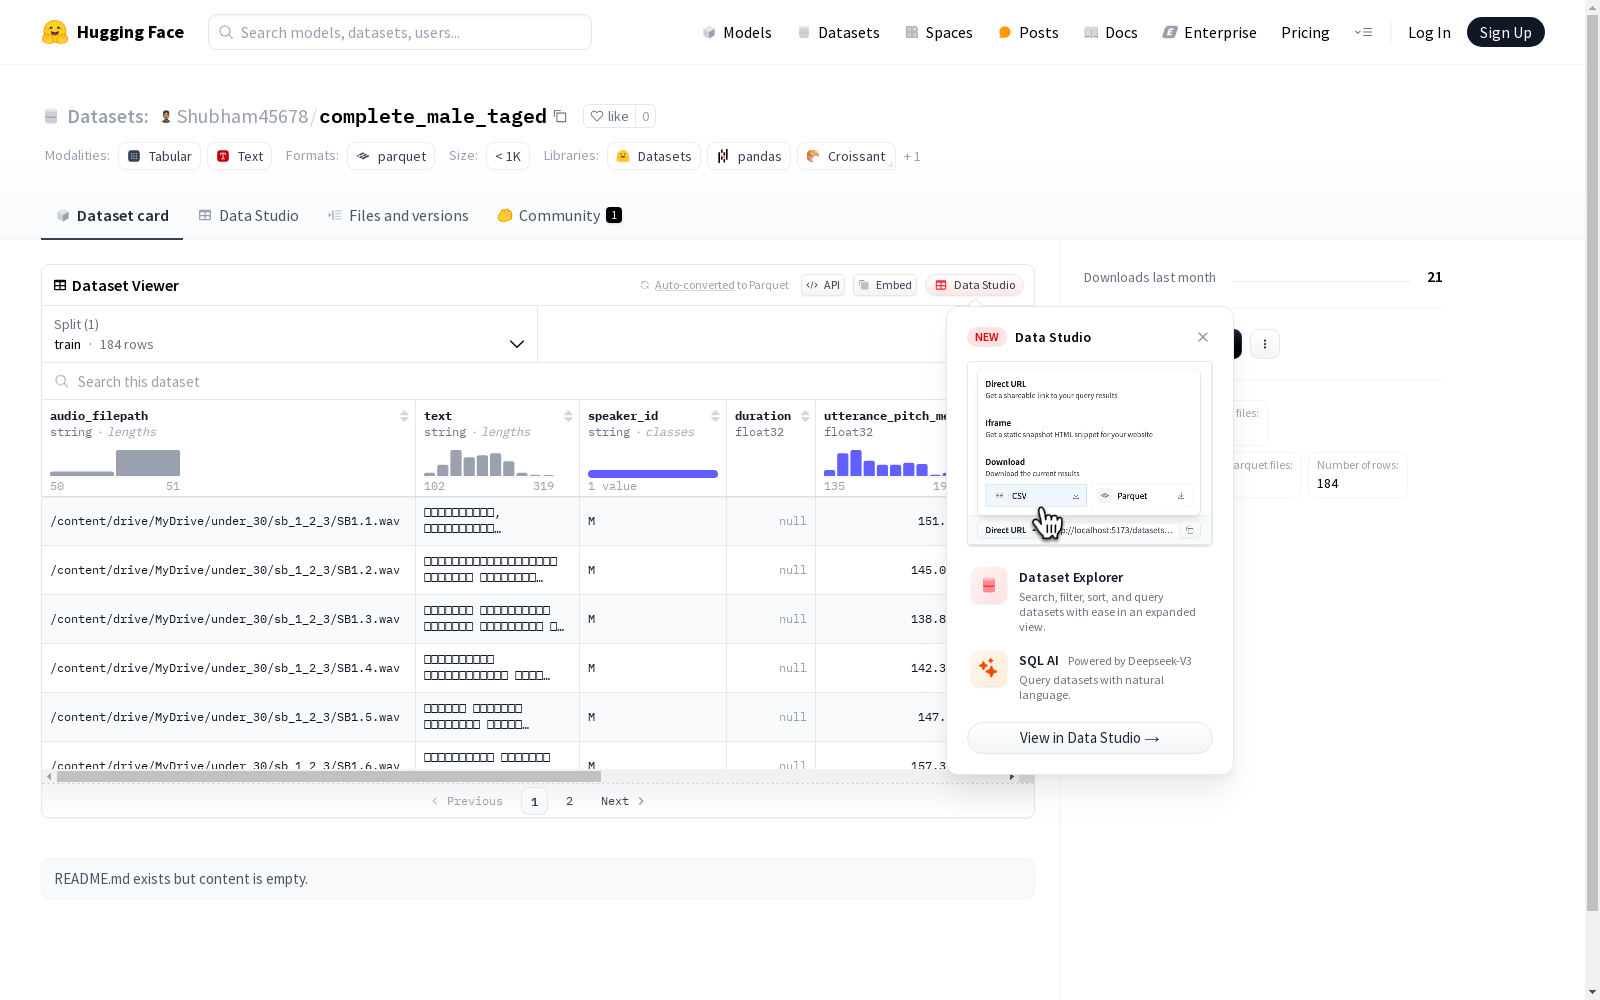Open the three-dot more options menu
The width and height of the screenshot is (1600, 1000).
pyautogui.click(x=1265, y=344)
